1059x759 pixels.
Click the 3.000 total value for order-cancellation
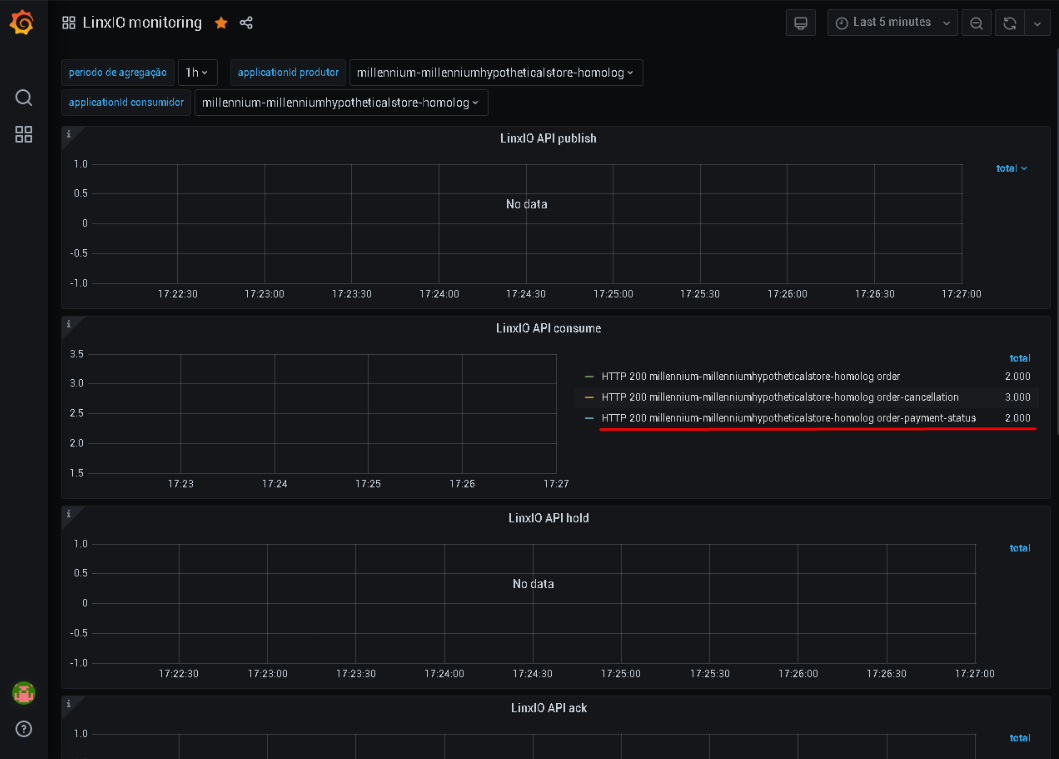[1018, 397]
